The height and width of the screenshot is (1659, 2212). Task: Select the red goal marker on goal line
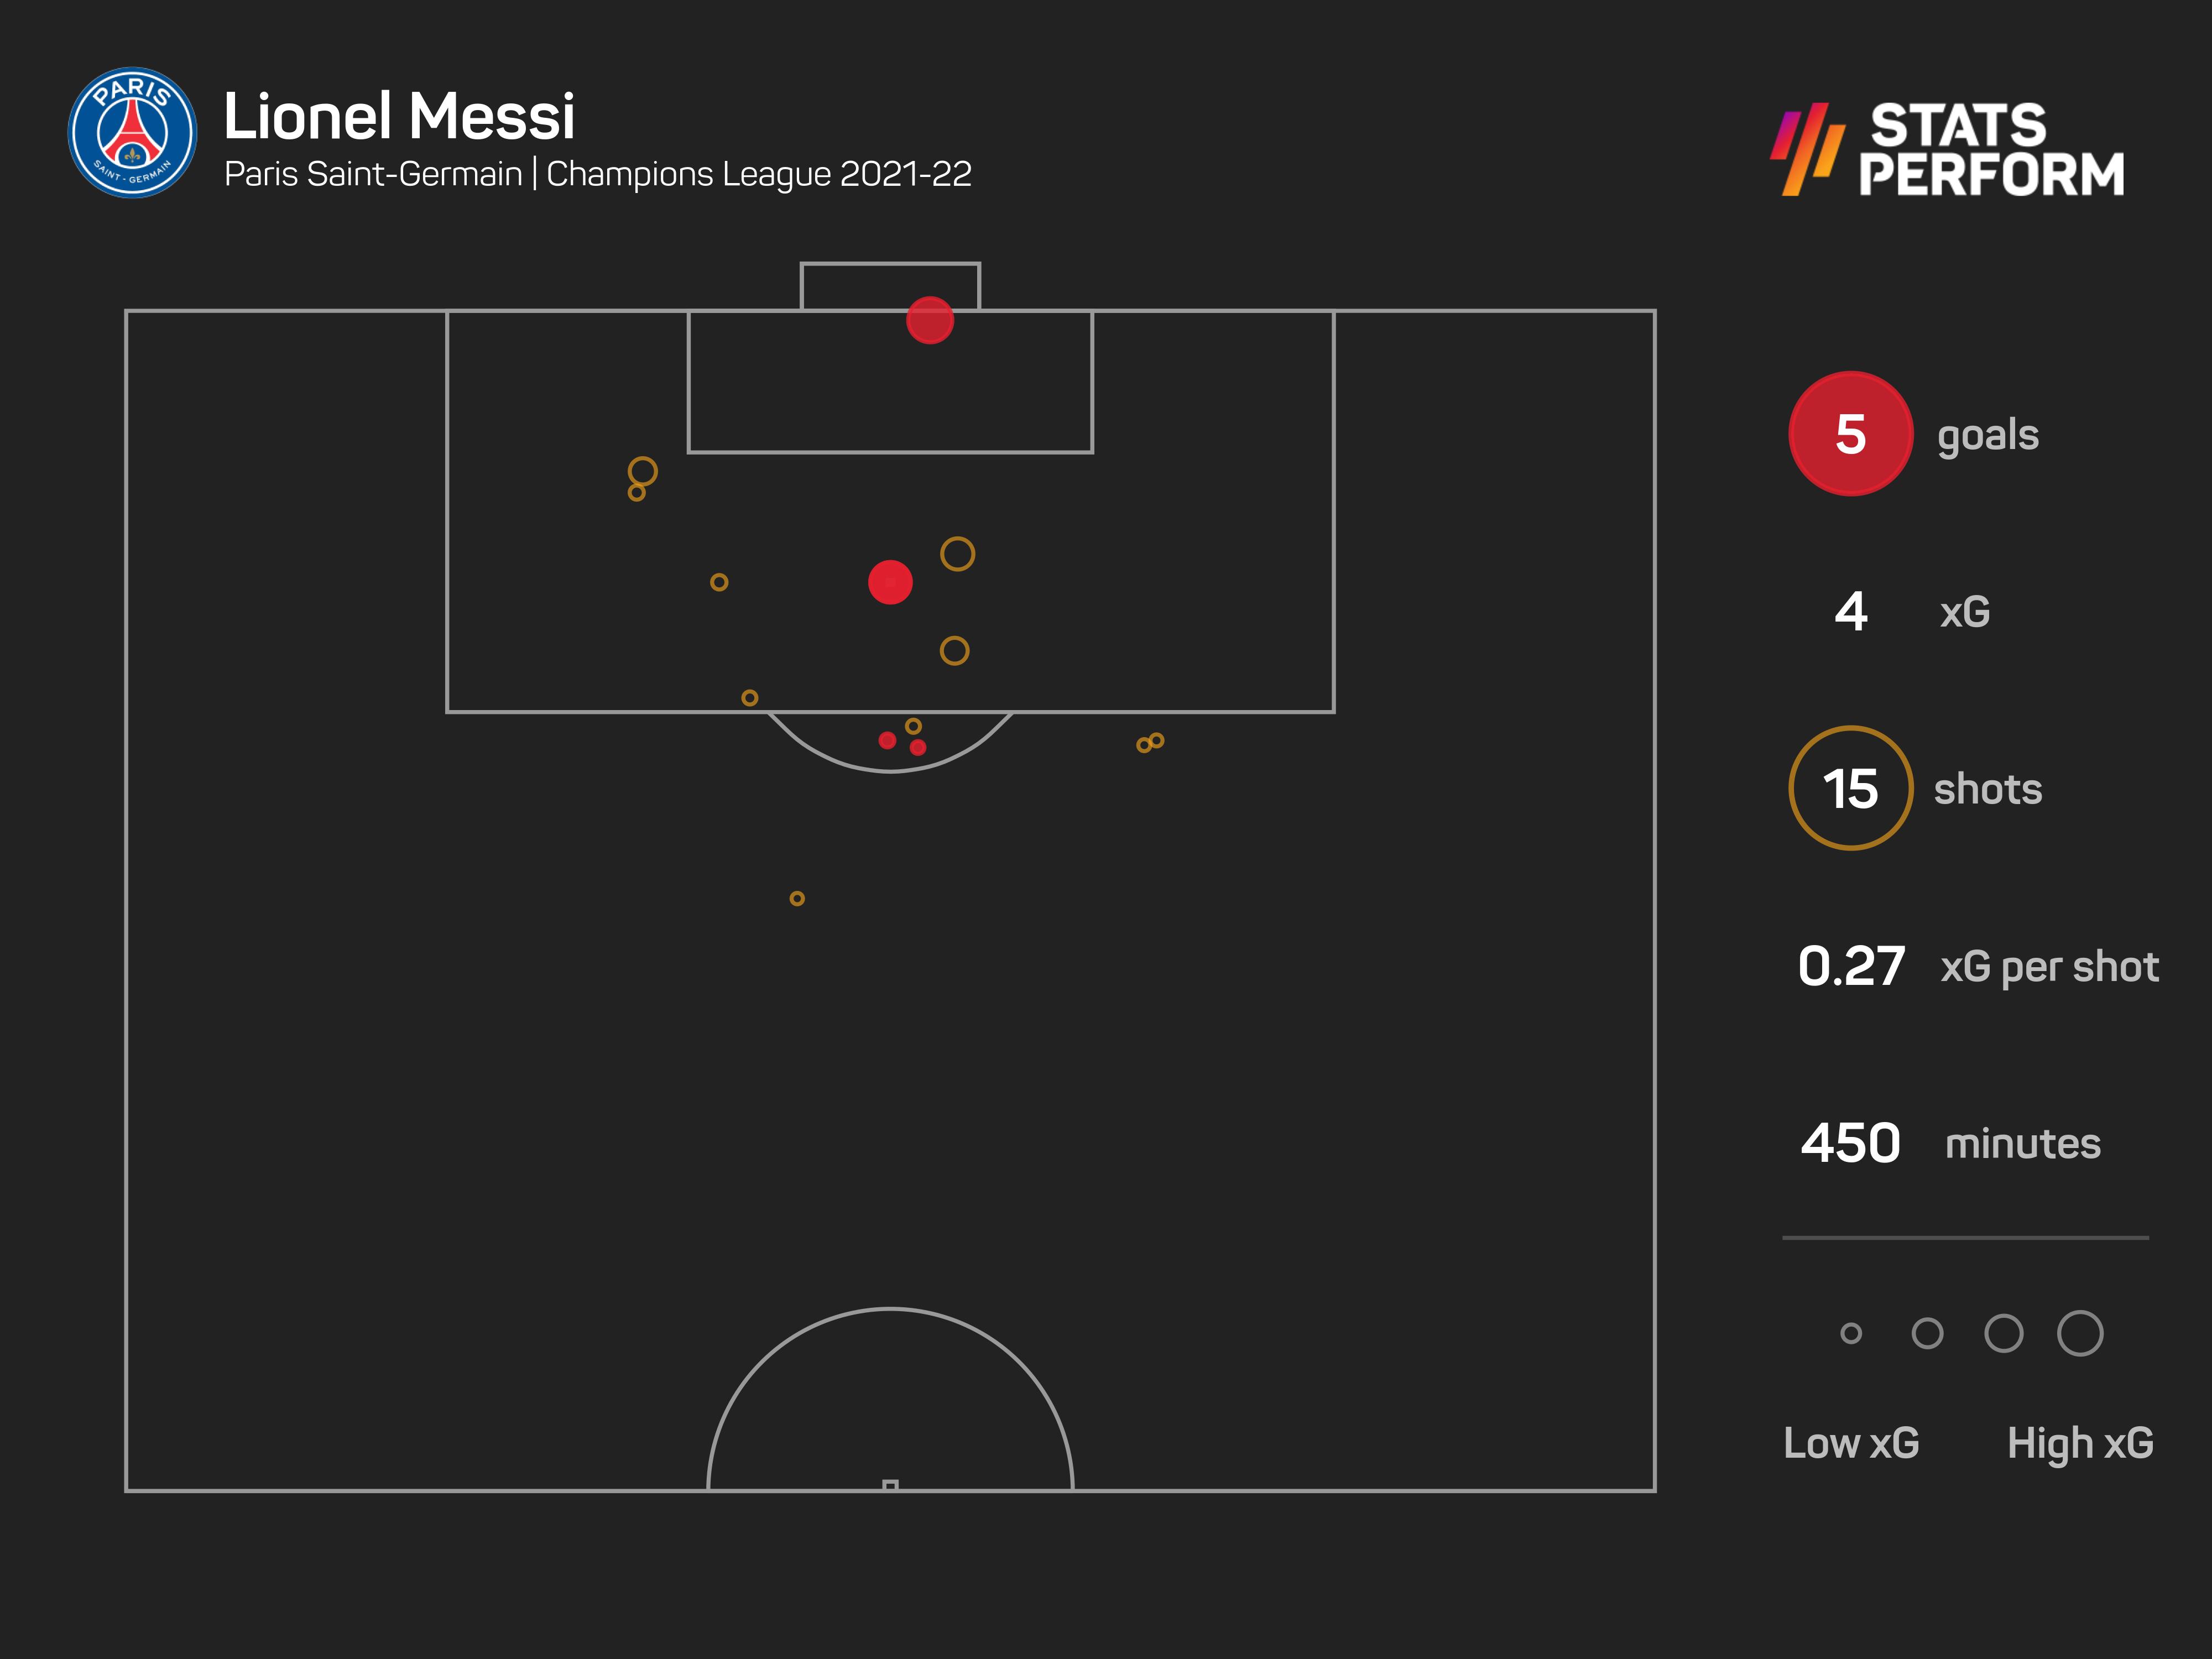pos(930,320)
